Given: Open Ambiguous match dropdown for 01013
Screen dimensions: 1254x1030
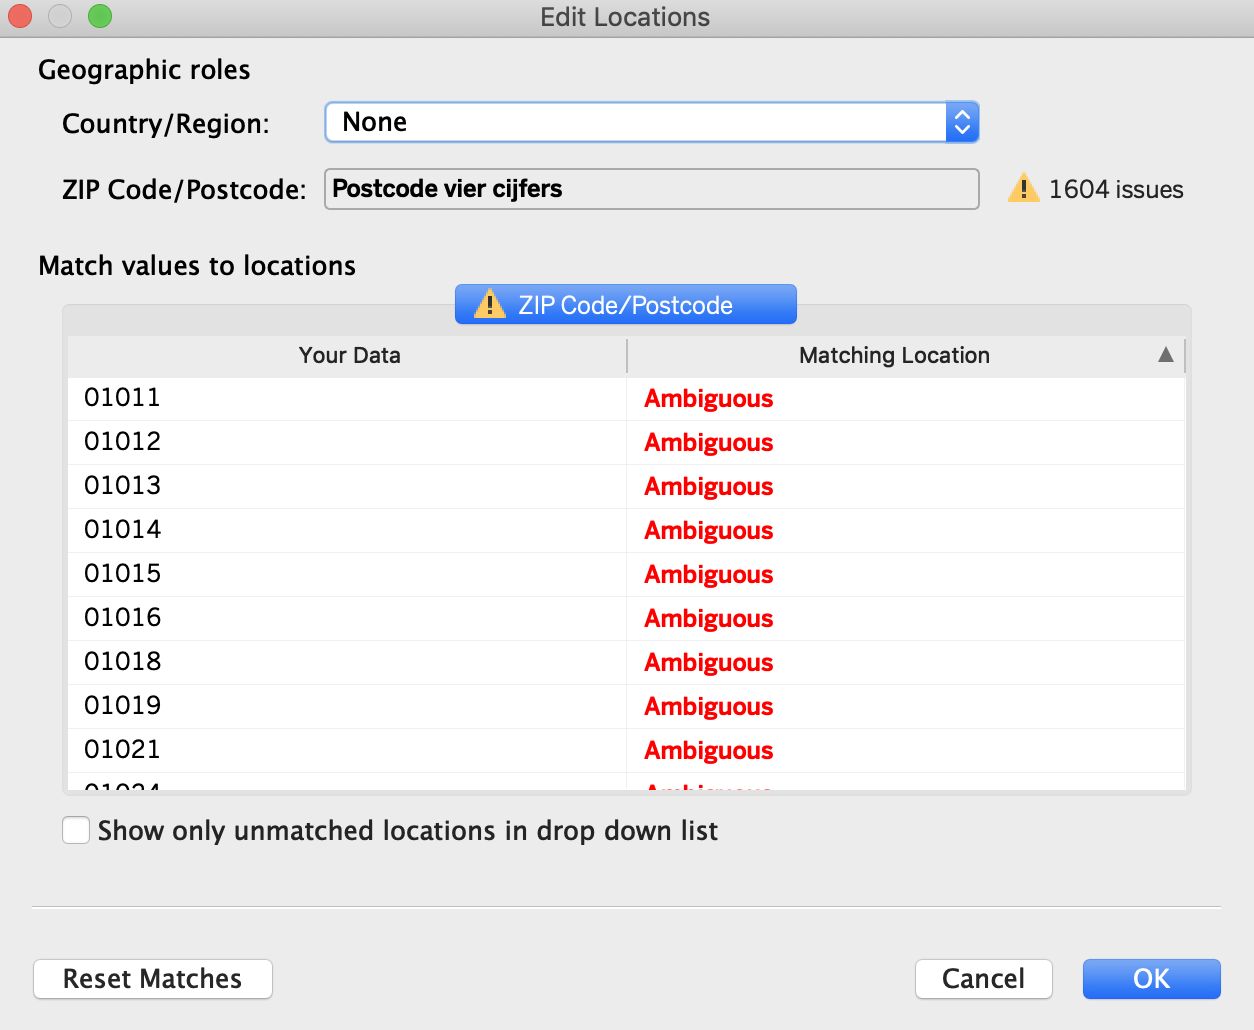Looking at the screenshot, I should tap(708, 487).
